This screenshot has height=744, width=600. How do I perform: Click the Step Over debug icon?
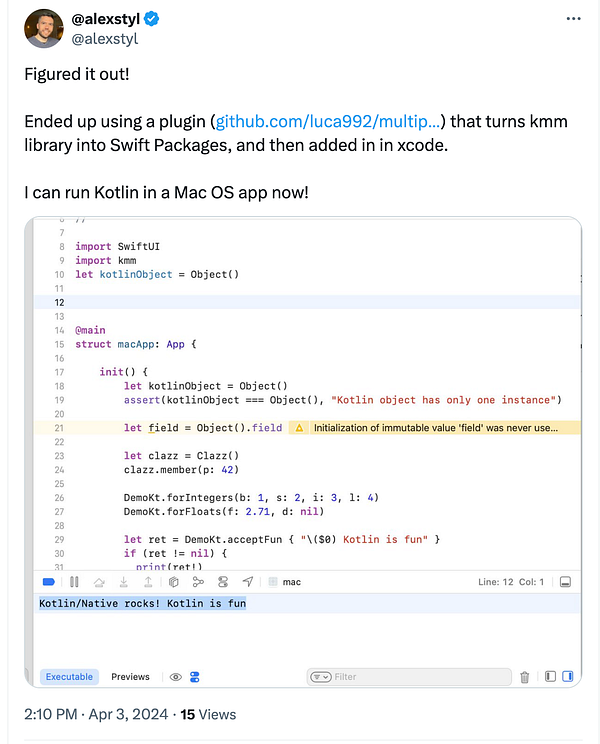99,582
